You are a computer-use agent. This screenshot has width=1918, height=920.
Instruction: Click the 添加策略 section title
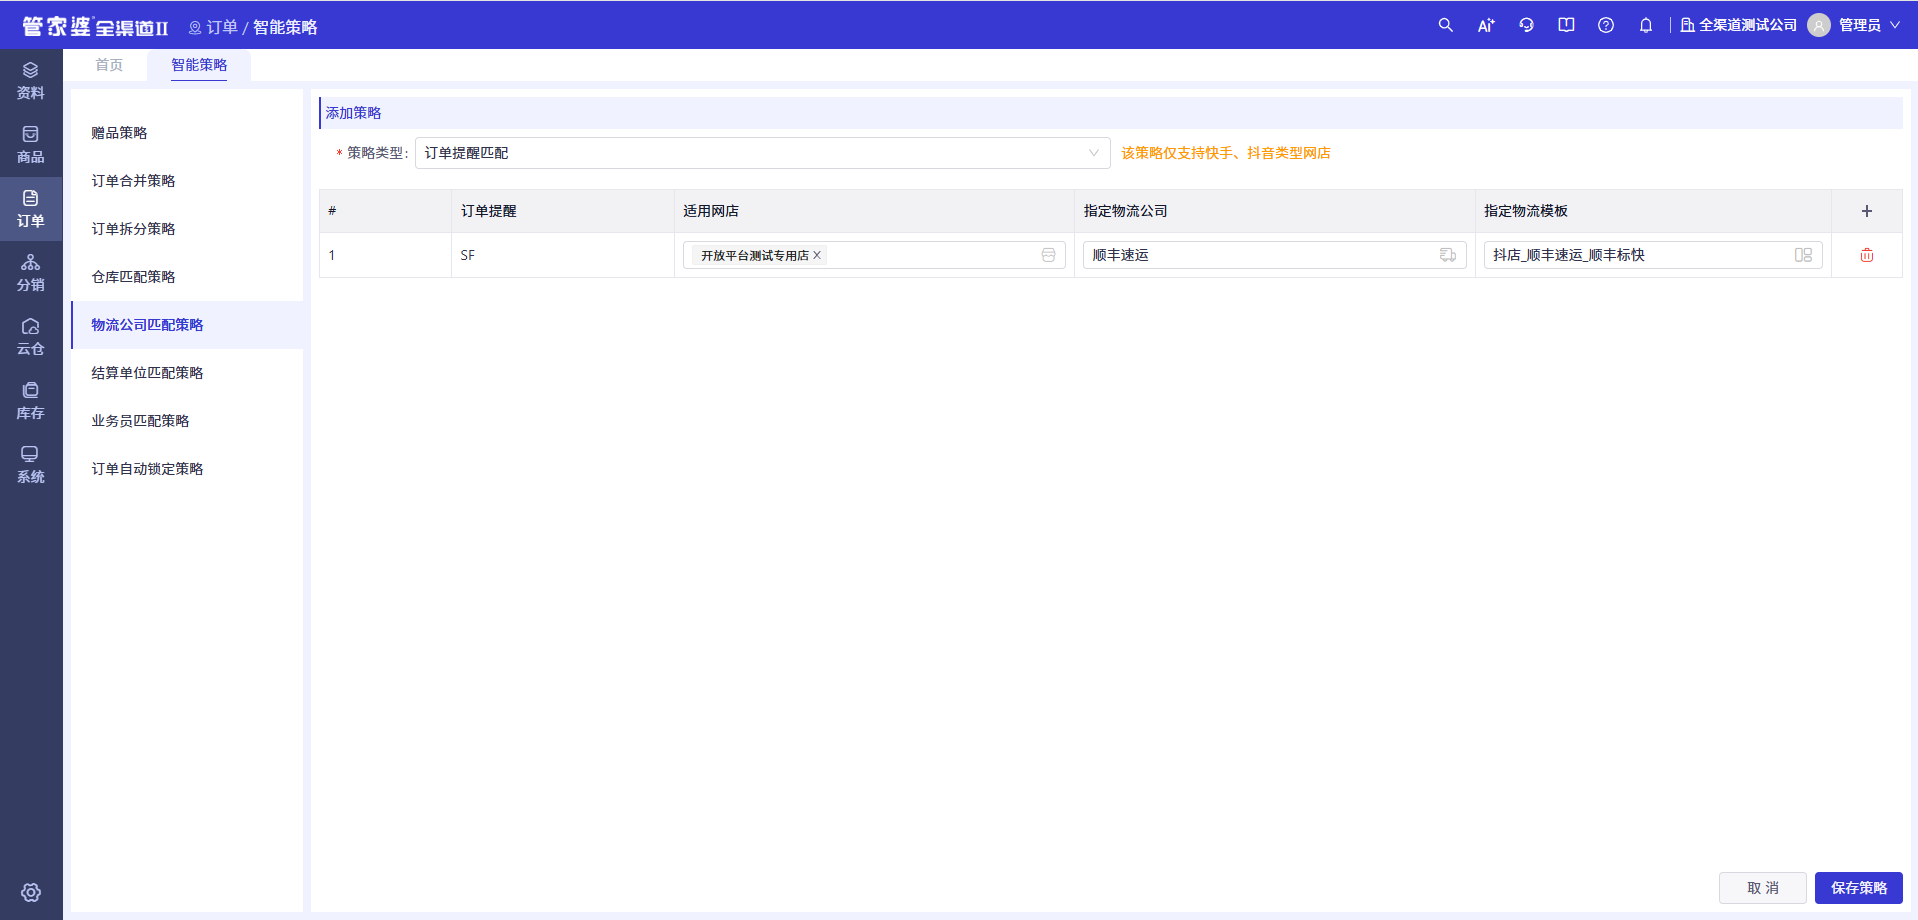pos(353,113)
